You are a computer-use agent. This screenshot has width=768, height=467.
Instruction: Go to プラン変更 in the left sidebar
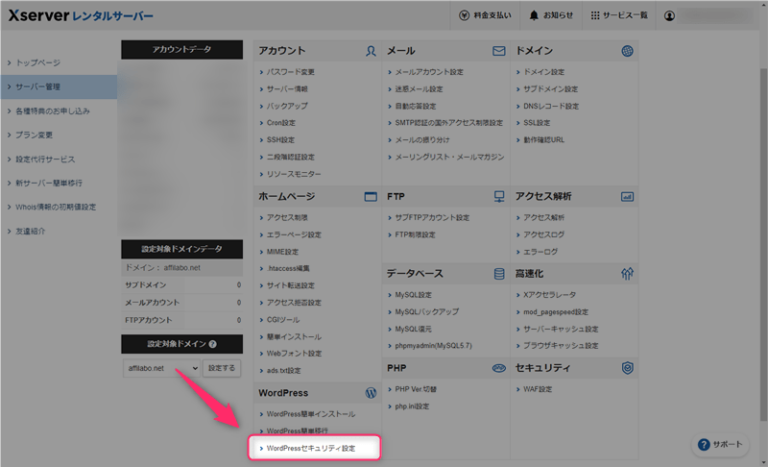pos(38,135)
